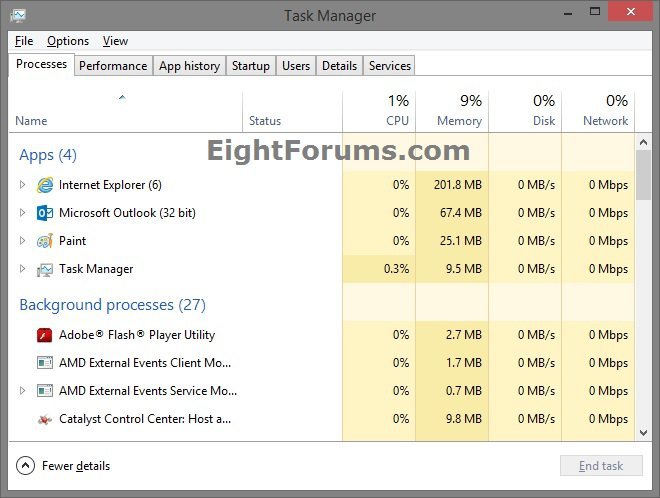Click the AMD External Events Client icon
This screenshot has width=660, height=498.
pyautogui.click(x=45, y=363)
